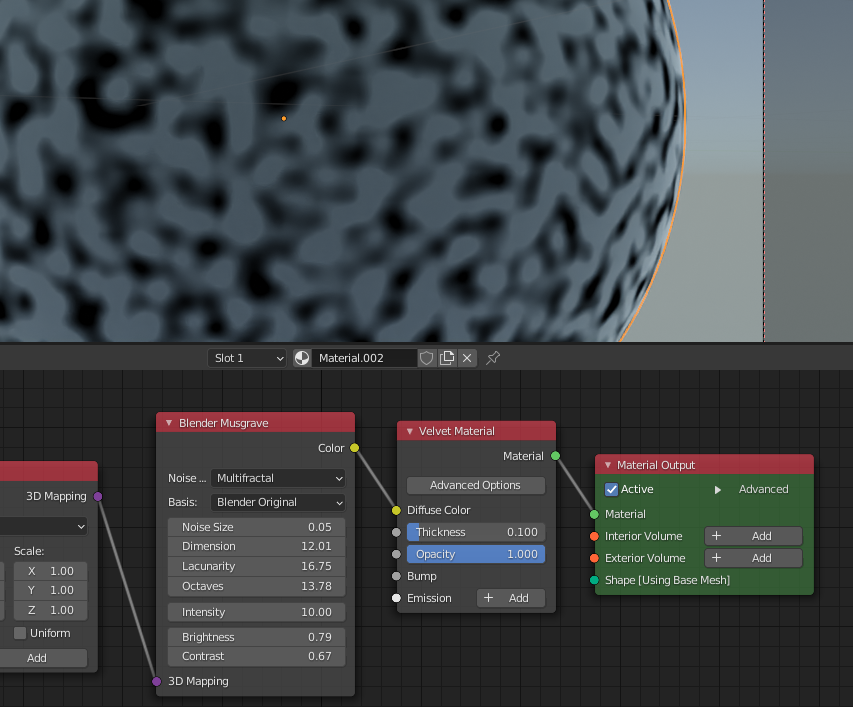The image size is (853, 707).
Task: Click the duplicate material icon
Action: click(447, 358)
